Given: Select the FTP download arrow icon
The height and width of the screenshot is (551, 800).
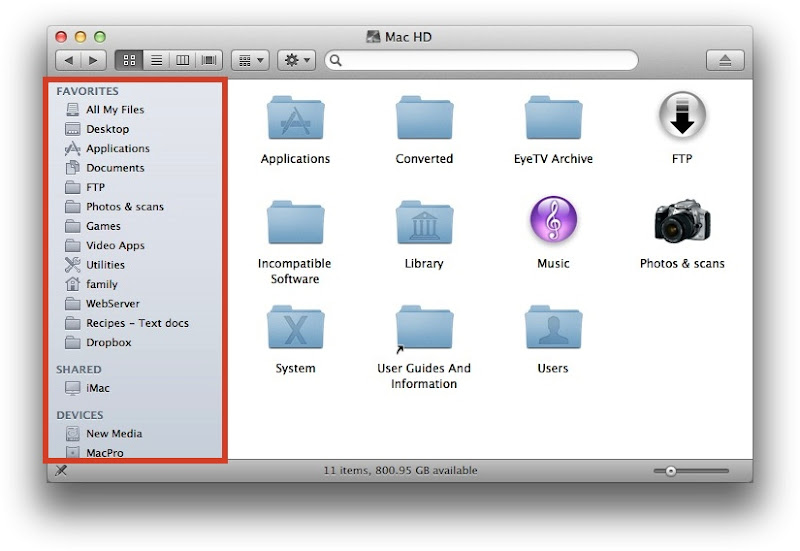Looking at the screenshot, I should click(x=682, y=116).
